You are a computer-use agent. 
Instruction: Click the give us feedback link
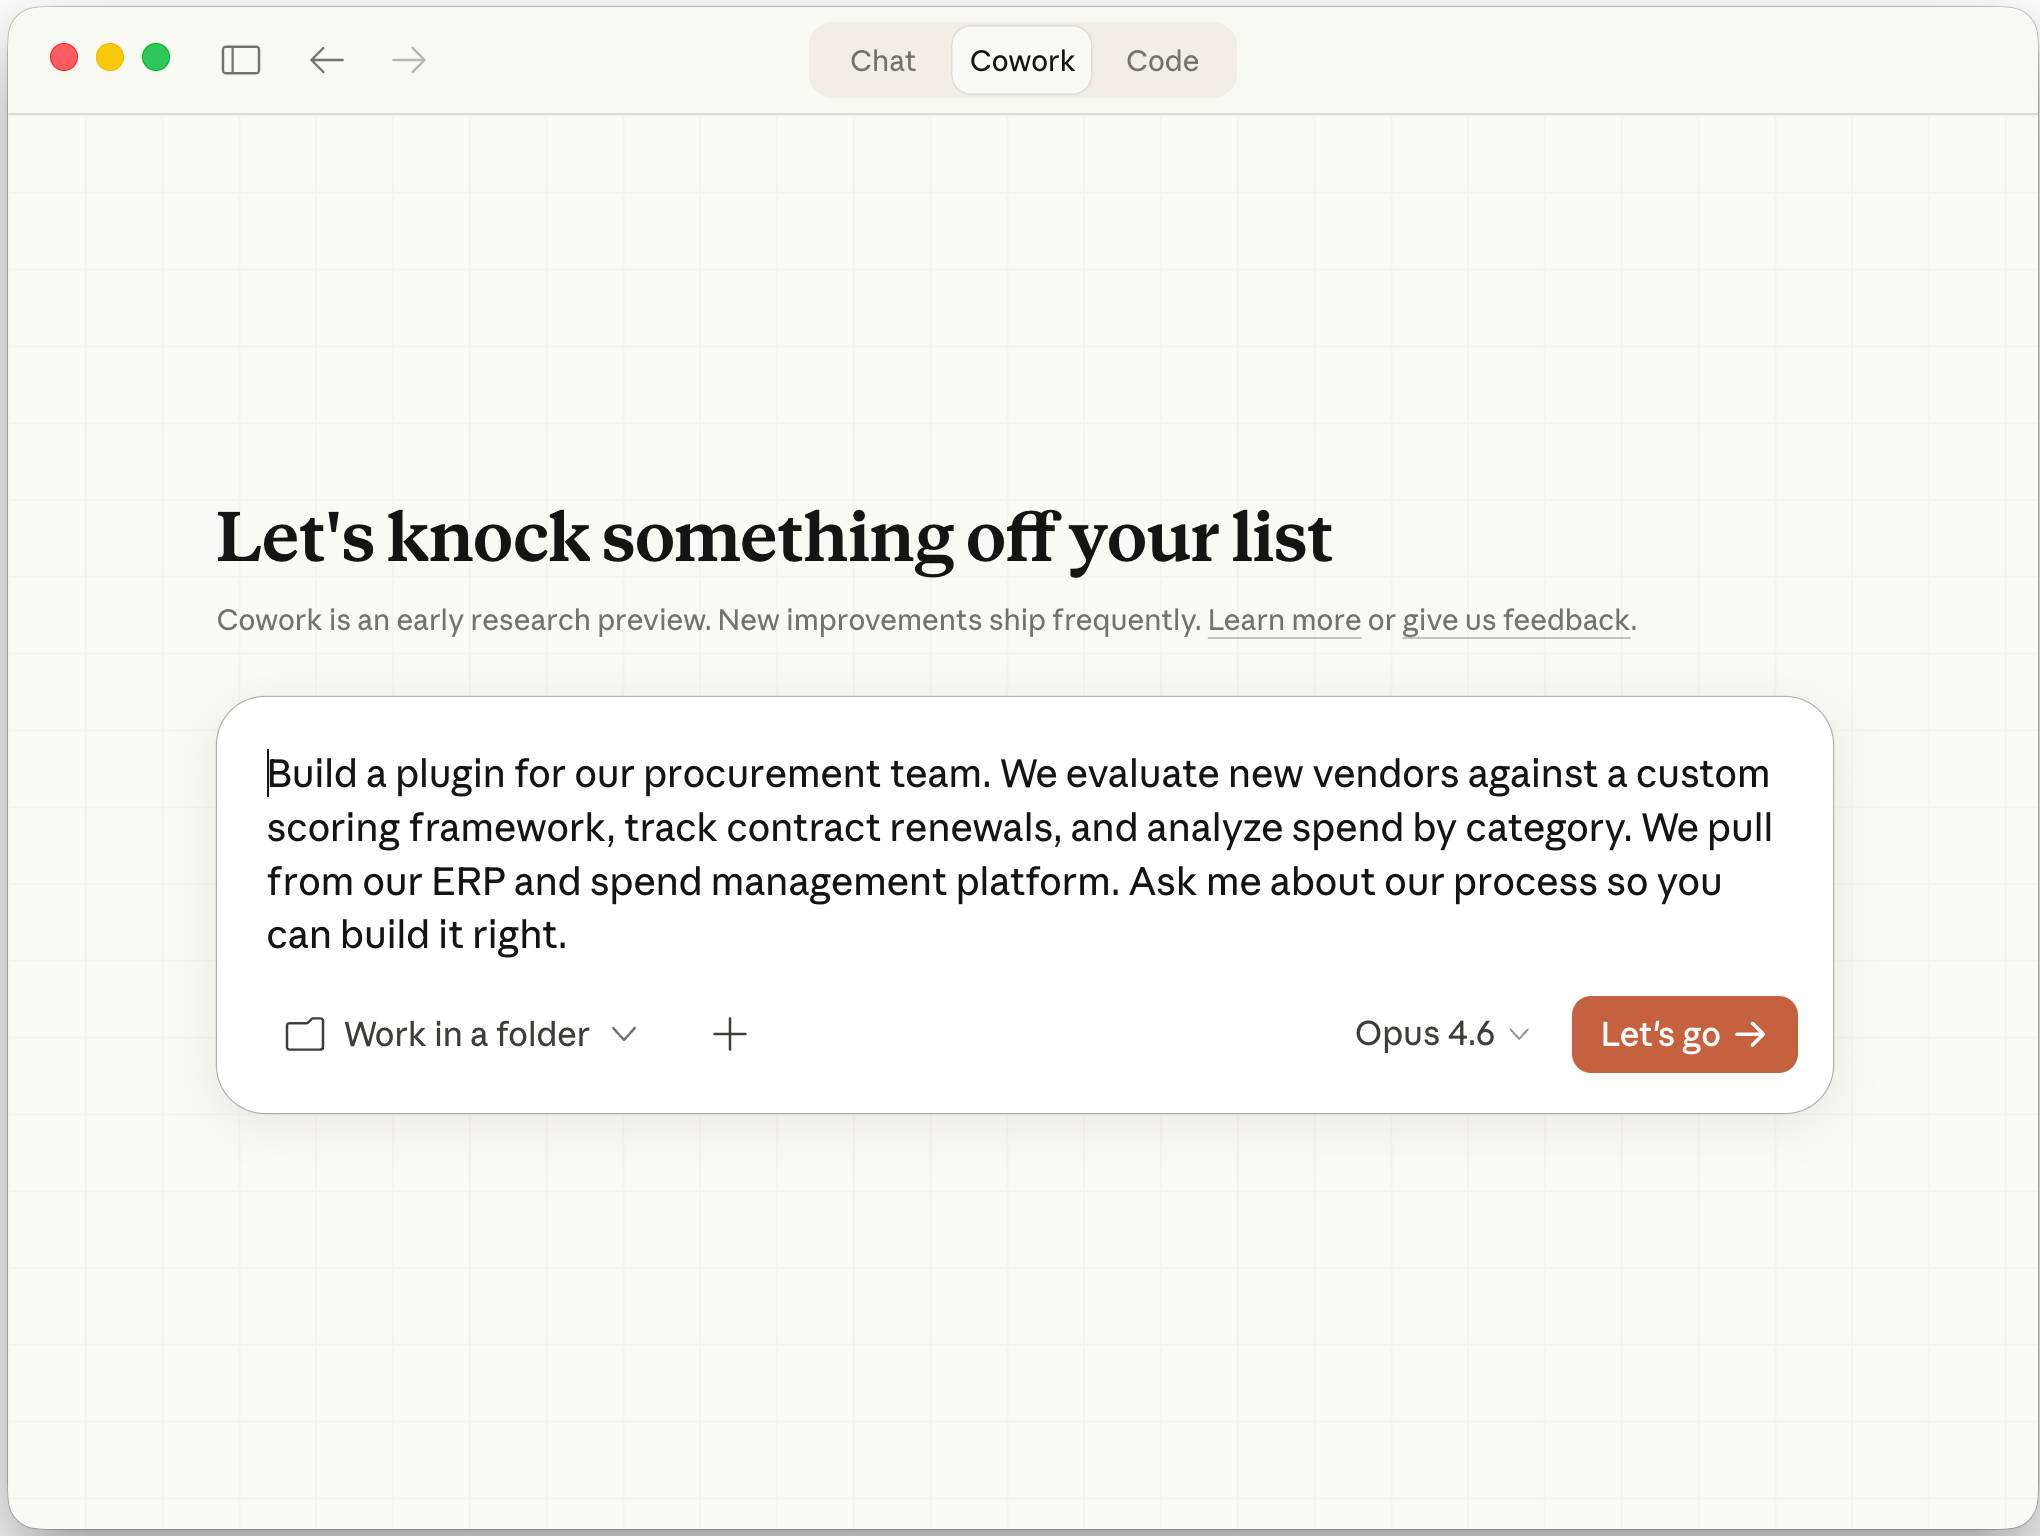1513,620
